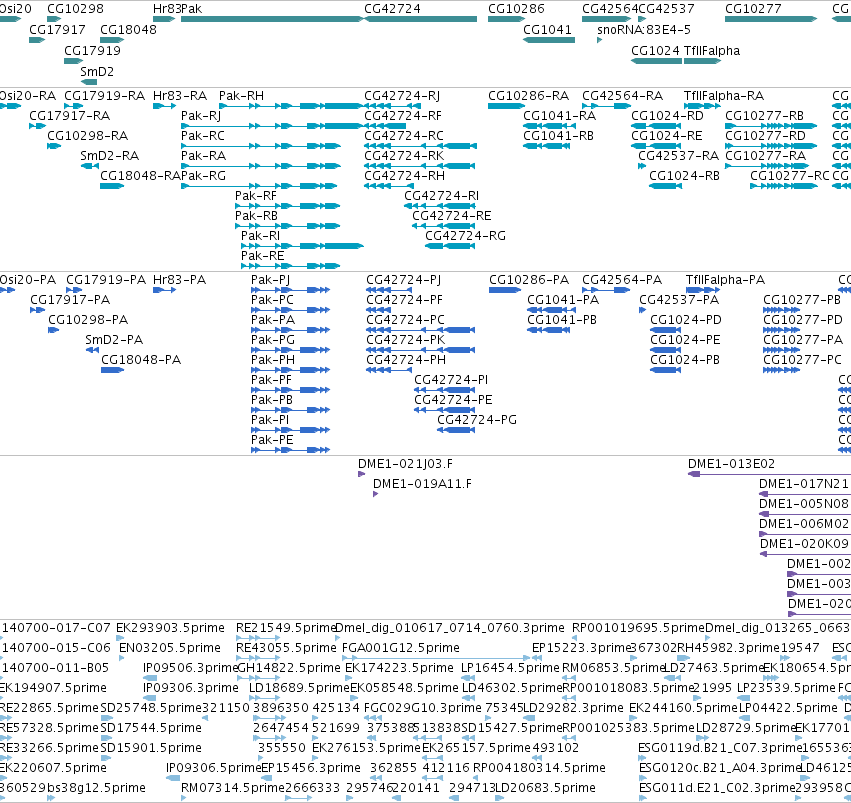The image size is (851, 803).
Task: Click the Hr83-RA transcript label
Action: 180,96
